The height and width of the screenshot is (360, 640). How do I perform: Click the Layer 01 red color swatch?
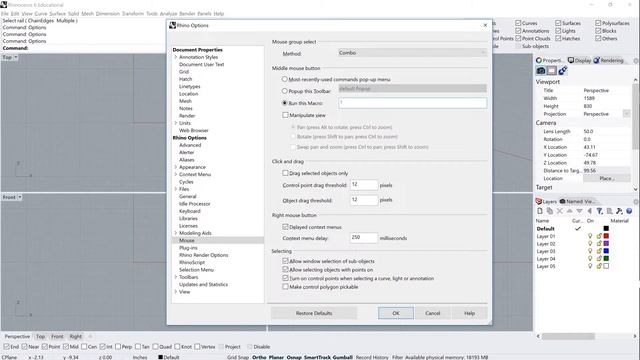(x=606, y=236)
